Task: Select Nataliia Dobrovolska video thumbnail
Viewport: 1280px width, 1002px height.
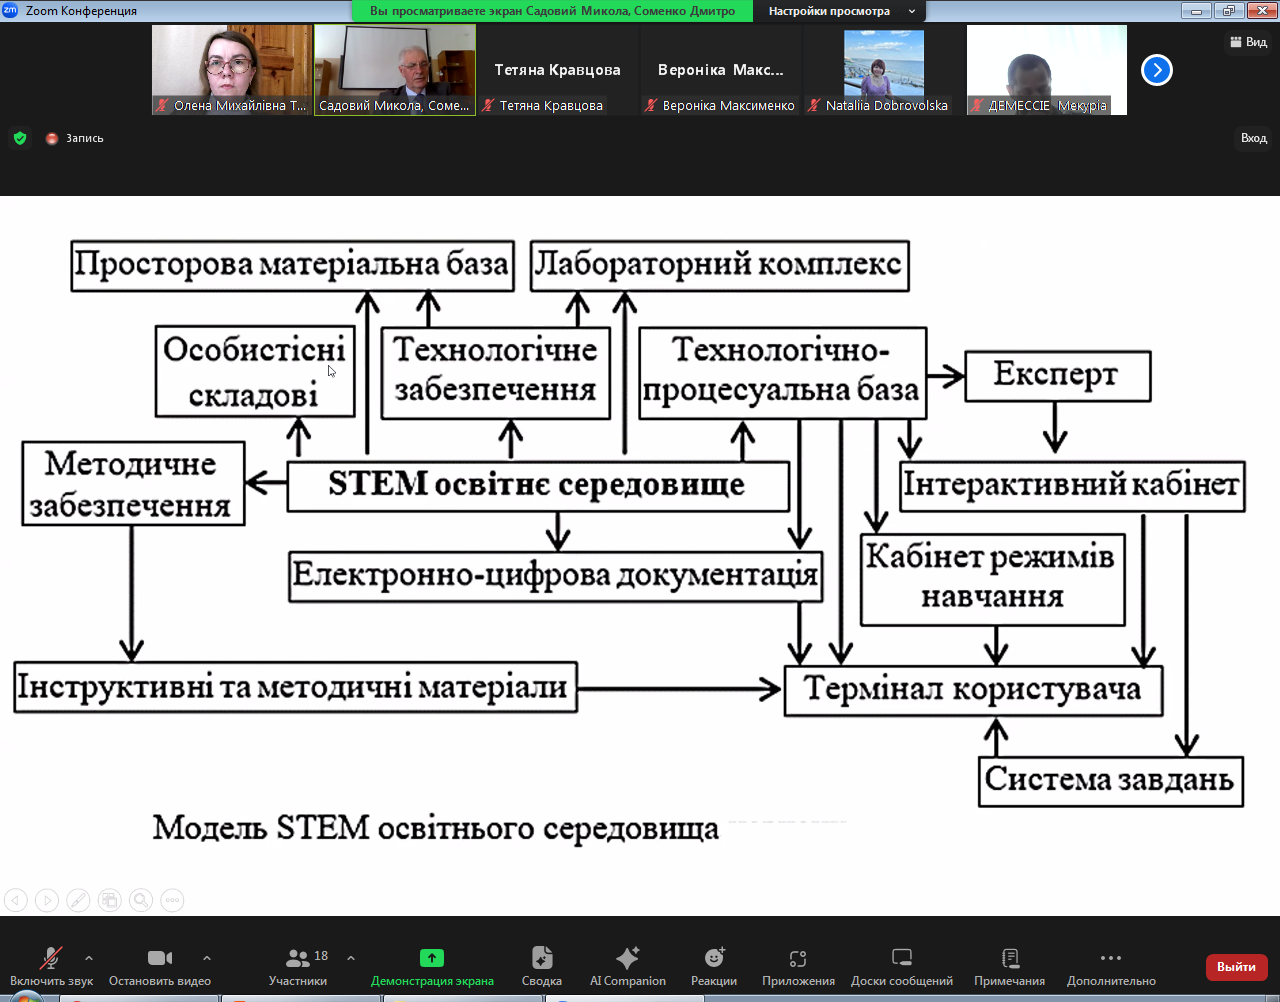Action: coord(884,70)
